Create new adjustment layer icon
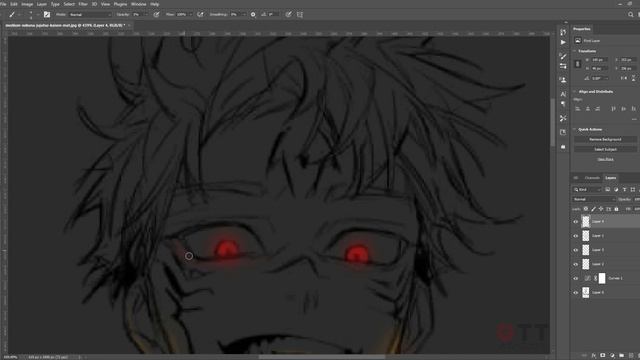 click(612, 356)
